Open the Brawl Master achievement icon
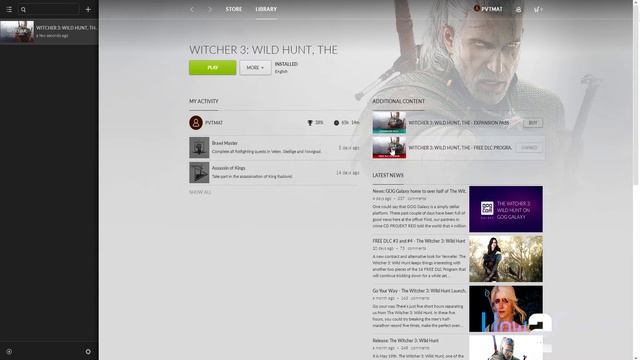This screenshot has height=360, width=640. [x=199, y=147]
